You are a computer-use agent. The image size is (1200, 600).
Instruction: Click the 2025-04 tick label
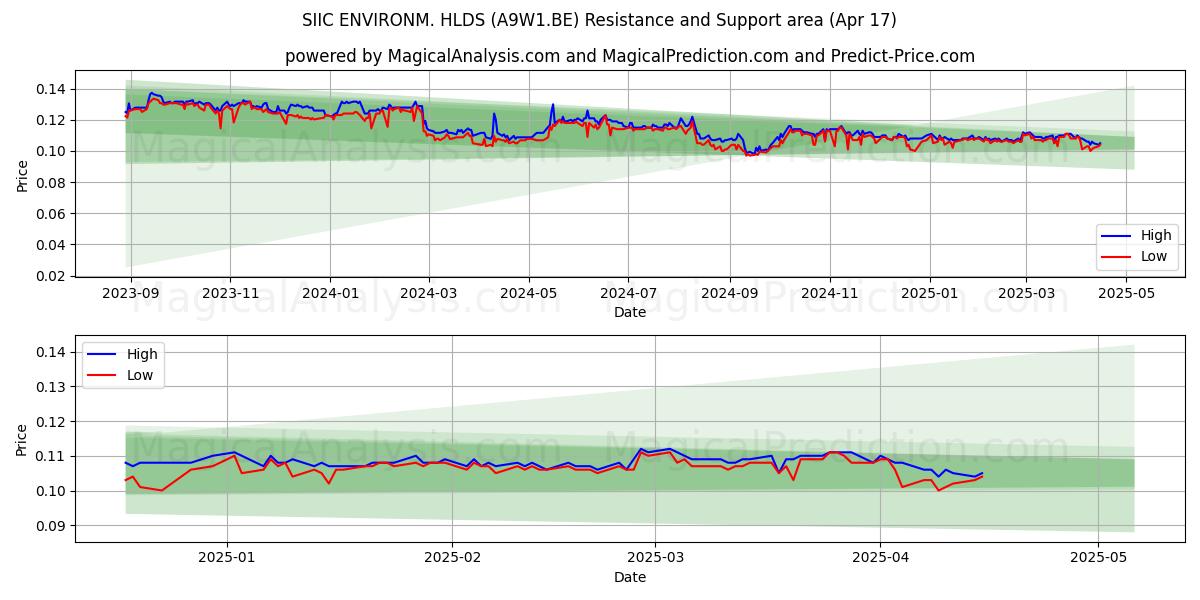[x=880, y=558]
